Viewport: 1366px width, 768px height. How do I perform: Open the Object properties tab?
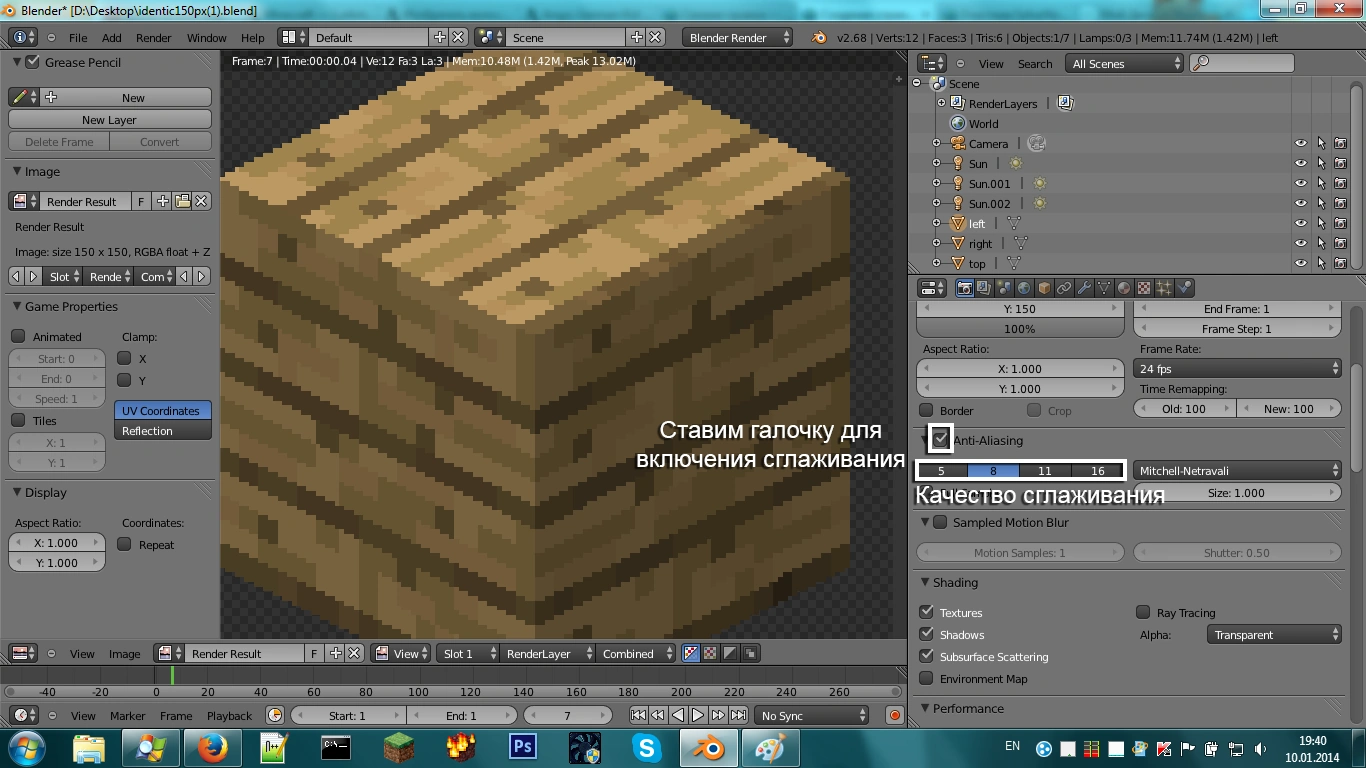coord(1045,288)
